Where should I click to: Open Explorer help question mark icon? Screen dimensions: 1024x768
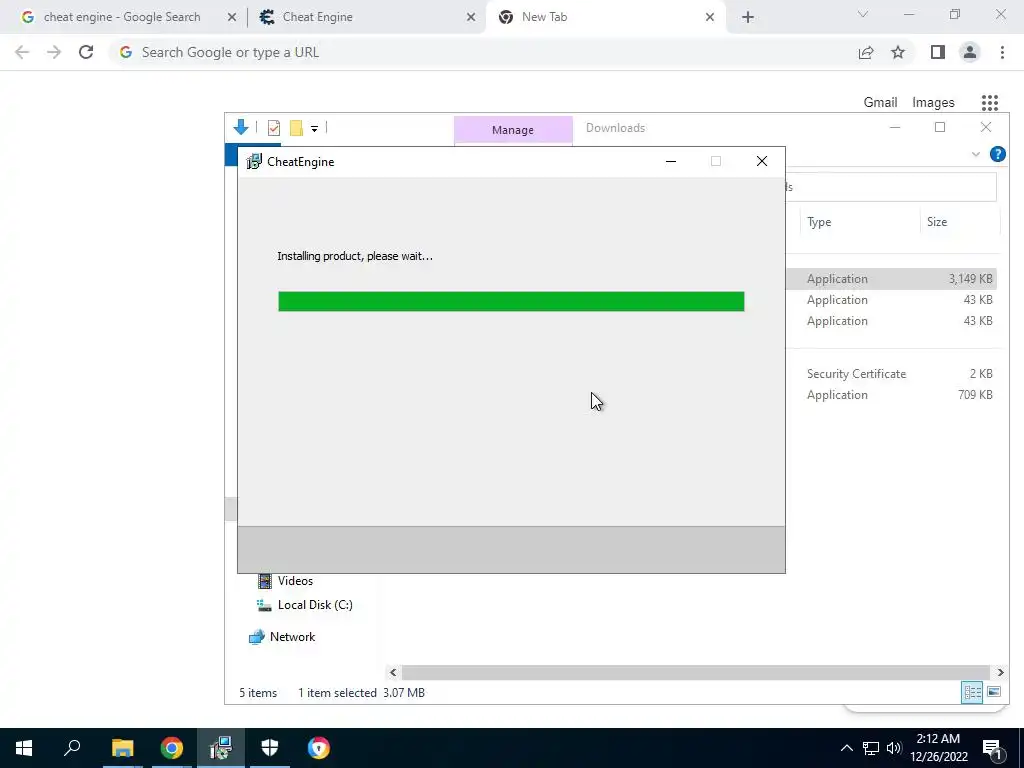997,154
